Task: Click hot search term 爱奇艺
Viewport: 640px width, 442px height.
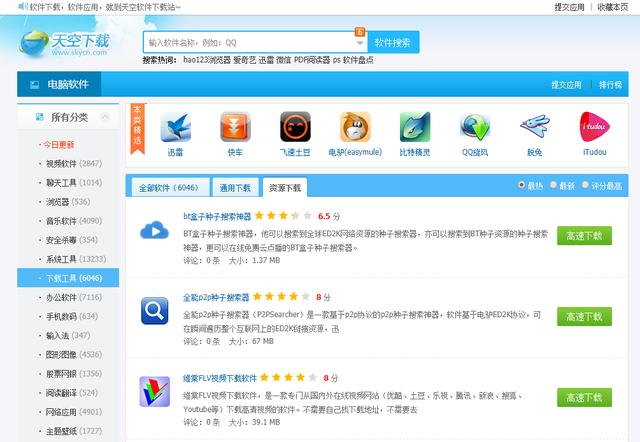Action: tap(244, 60)
